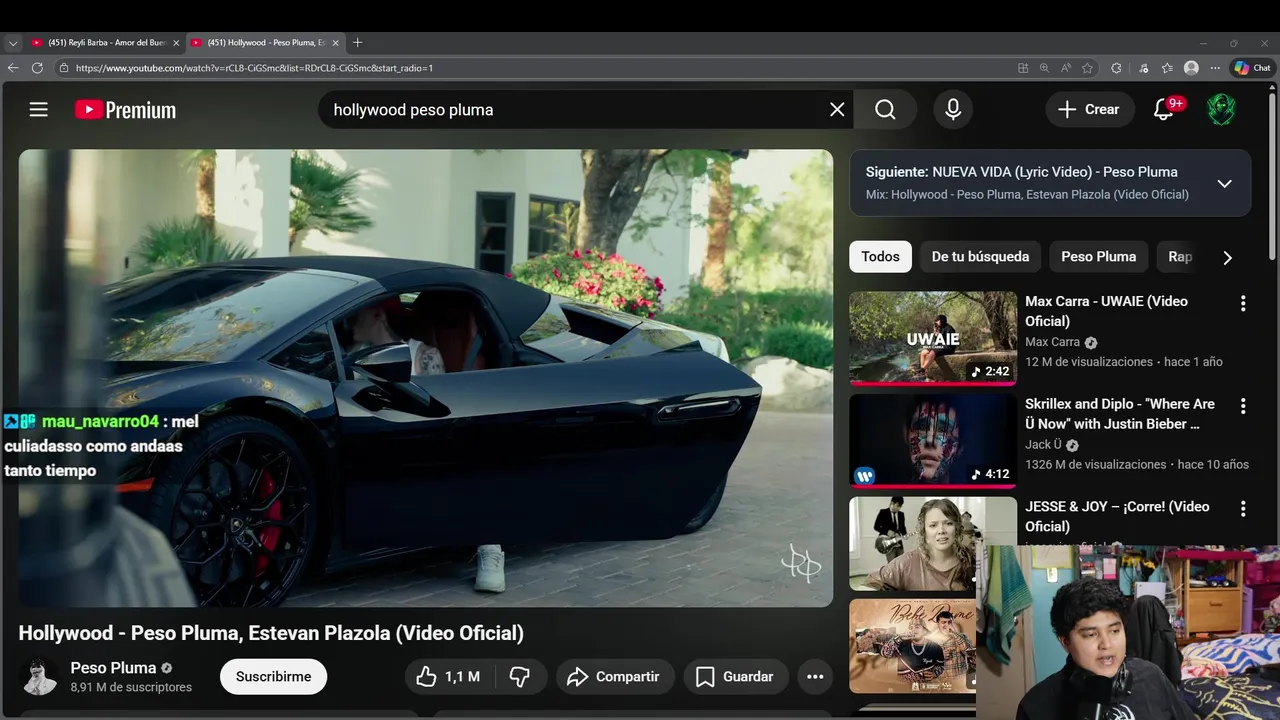Viewport: 1280px width, 720px height.
Task: Open the account avatar menu
Action: 1221,110
